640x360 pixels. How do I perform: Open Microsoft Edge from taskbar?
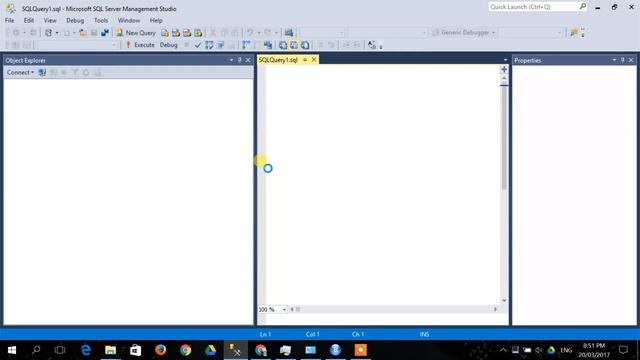[x=86, y=350]
